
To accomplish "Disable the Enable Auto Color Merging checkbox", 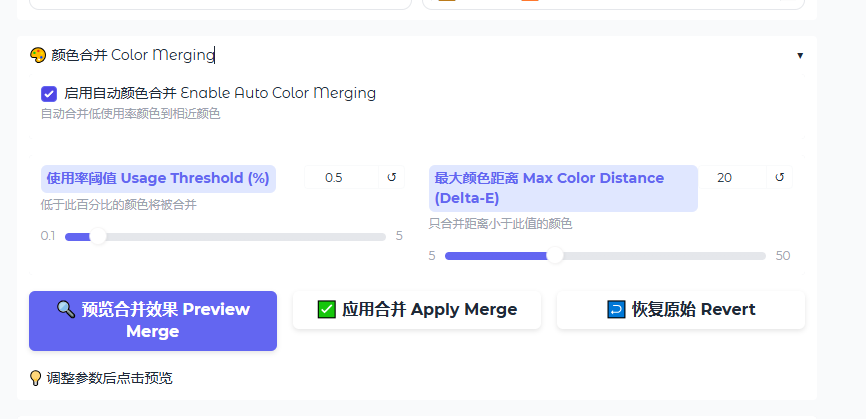I will (x=49, y=94).
